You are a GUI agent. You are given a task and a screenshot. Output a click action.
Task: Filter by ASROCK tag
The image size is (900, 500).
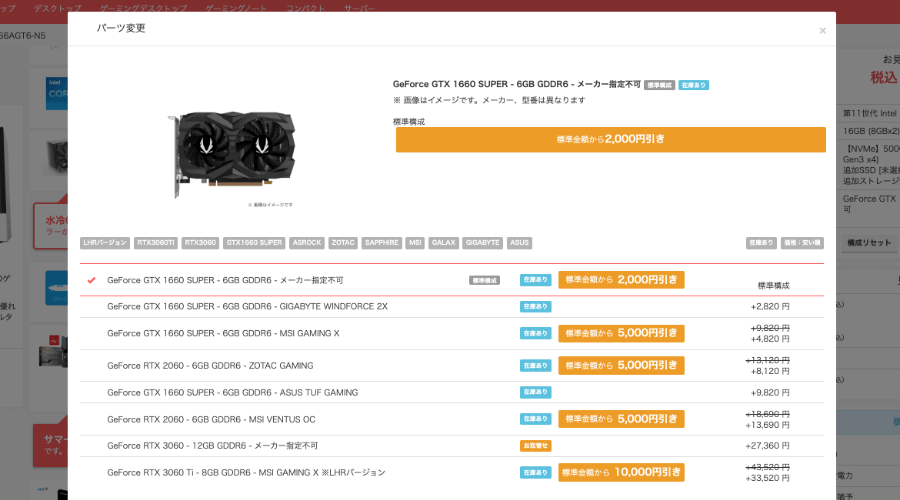307,243
